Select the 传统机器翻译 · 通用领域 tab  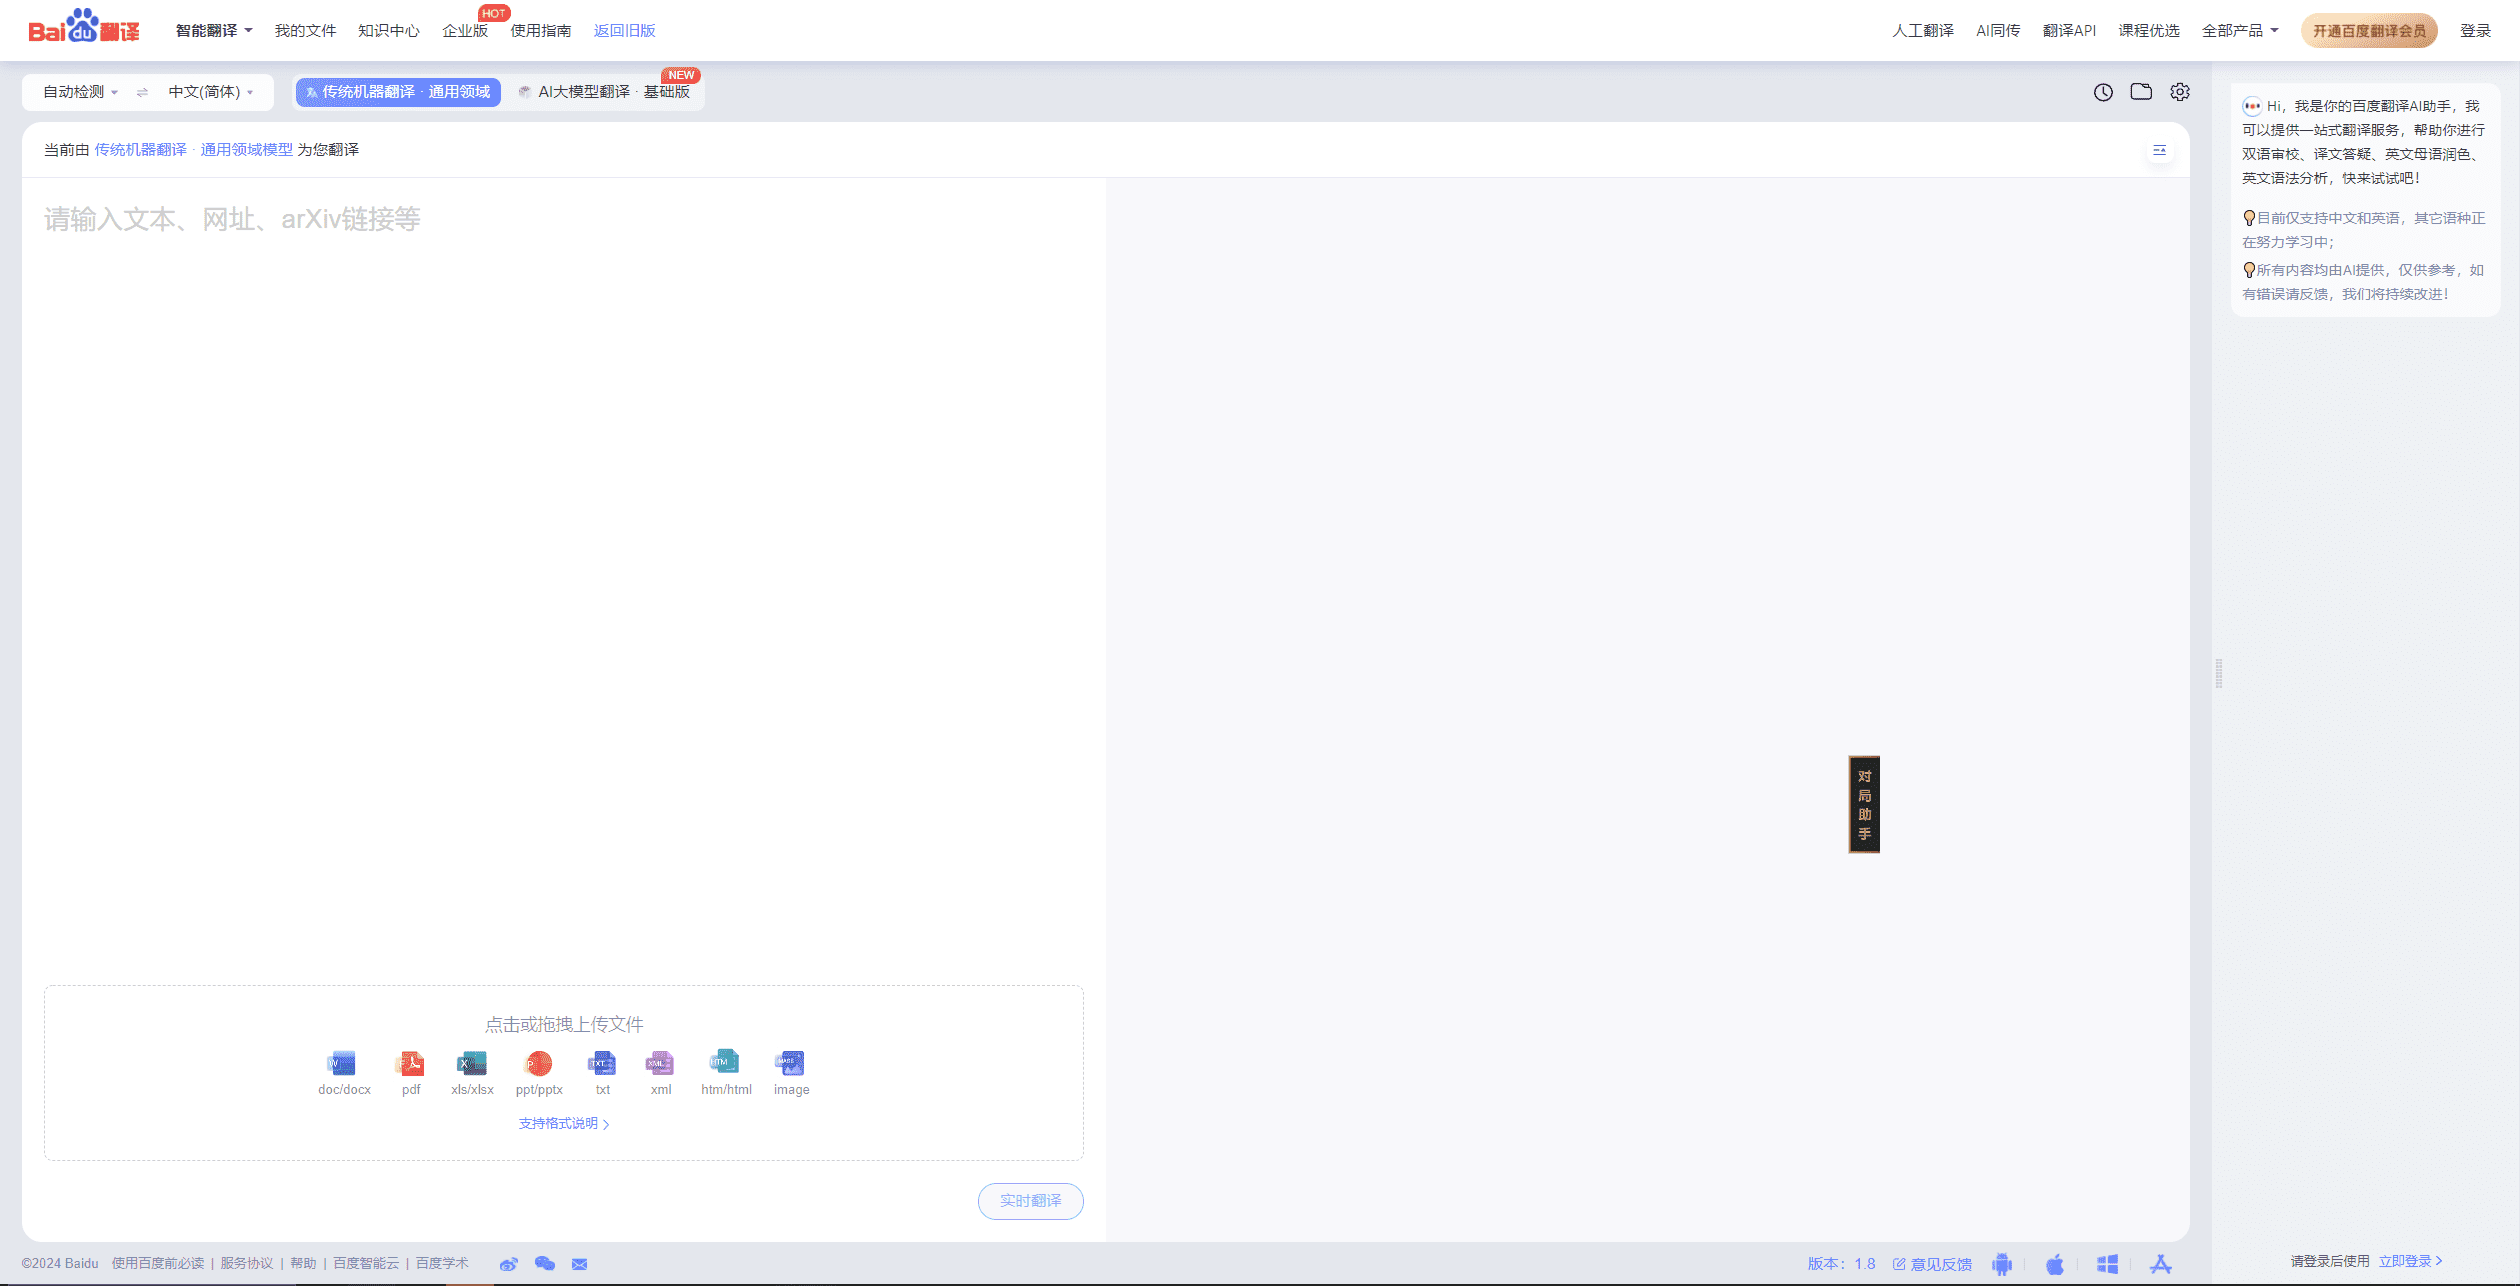[x=398, y=92]
